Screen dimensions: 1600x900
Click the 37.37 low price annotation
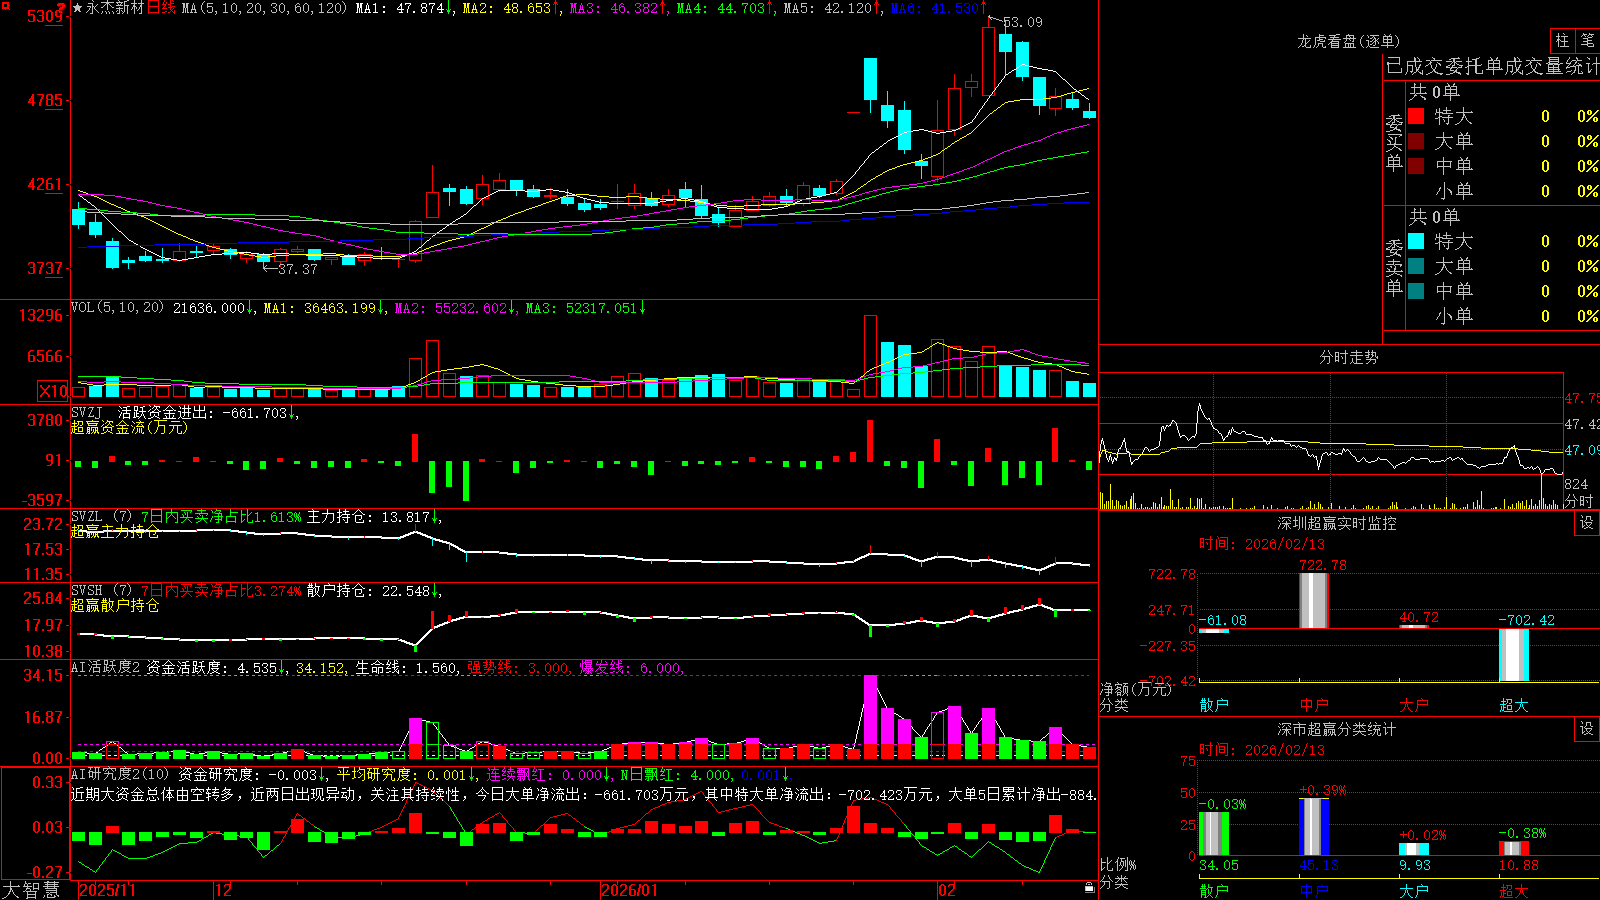coord(297,269)
